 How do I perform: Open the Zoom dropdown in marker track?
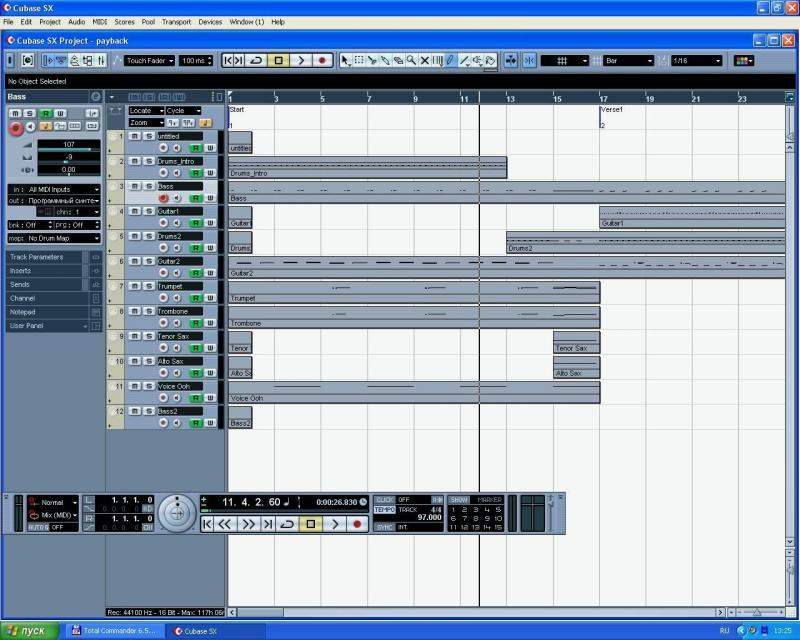pos(146,123)
